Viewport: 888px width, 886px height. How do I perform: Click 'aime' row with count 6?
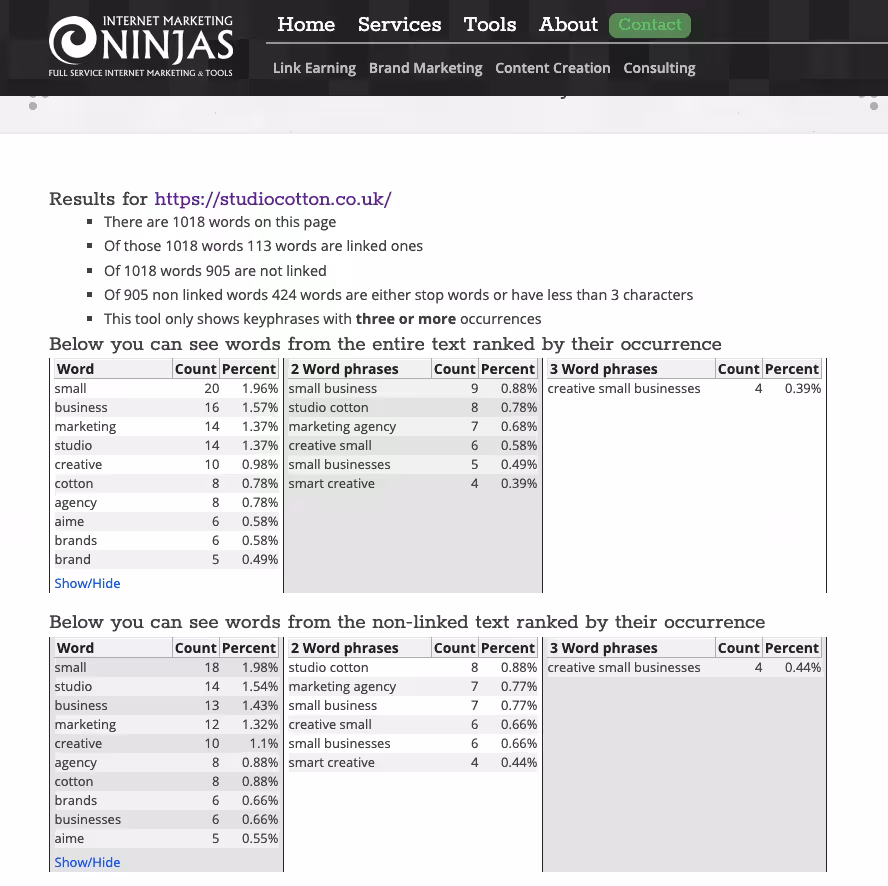[166, 521]
